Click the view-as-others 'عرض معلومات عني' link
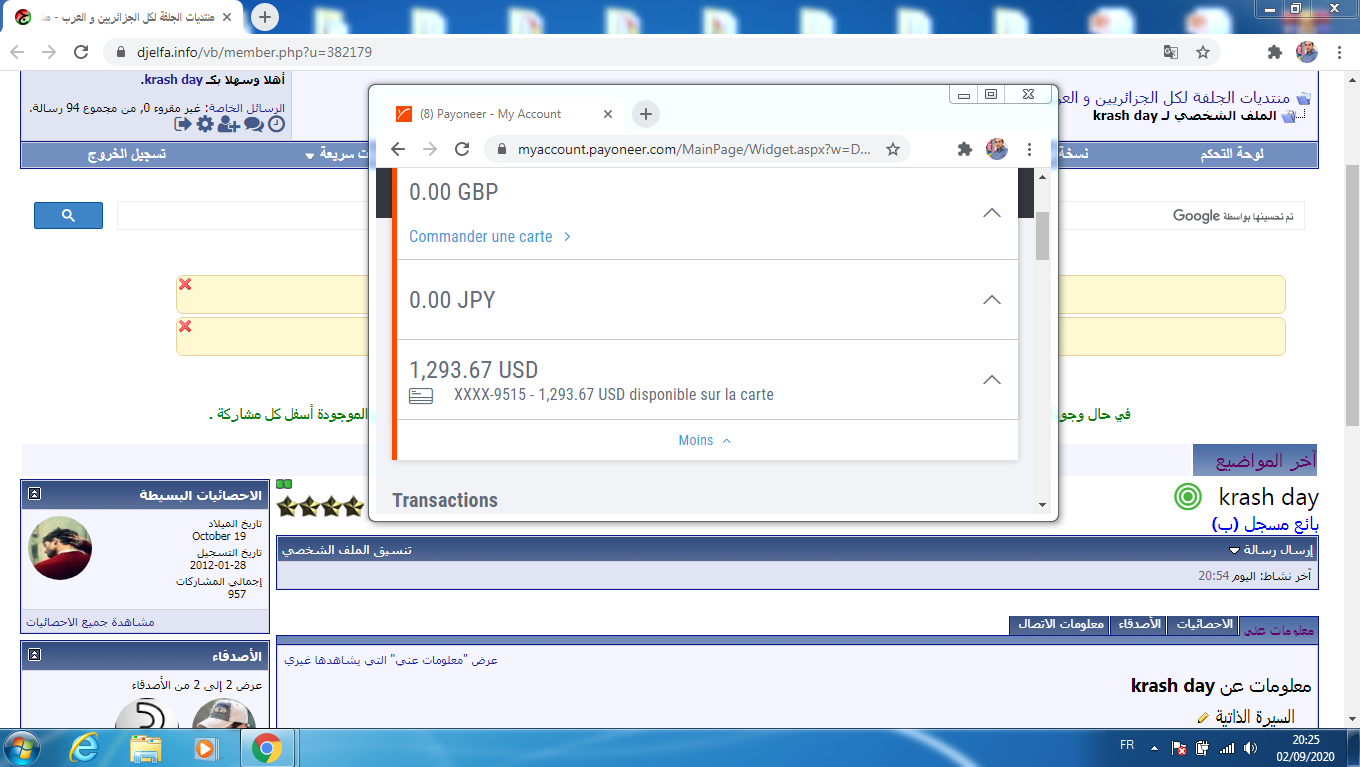The height and width of the screenshot is (767, 1360). pyautogui.click(x=391, y=660)
